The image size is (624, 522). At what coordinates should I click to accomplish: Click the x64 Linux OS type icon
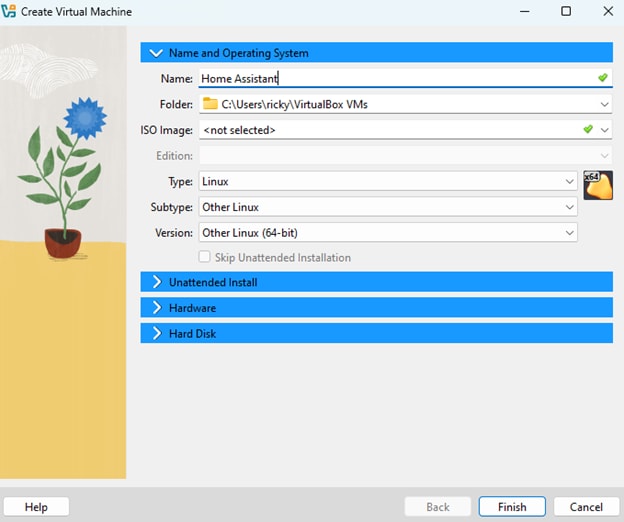coord(598,185)
